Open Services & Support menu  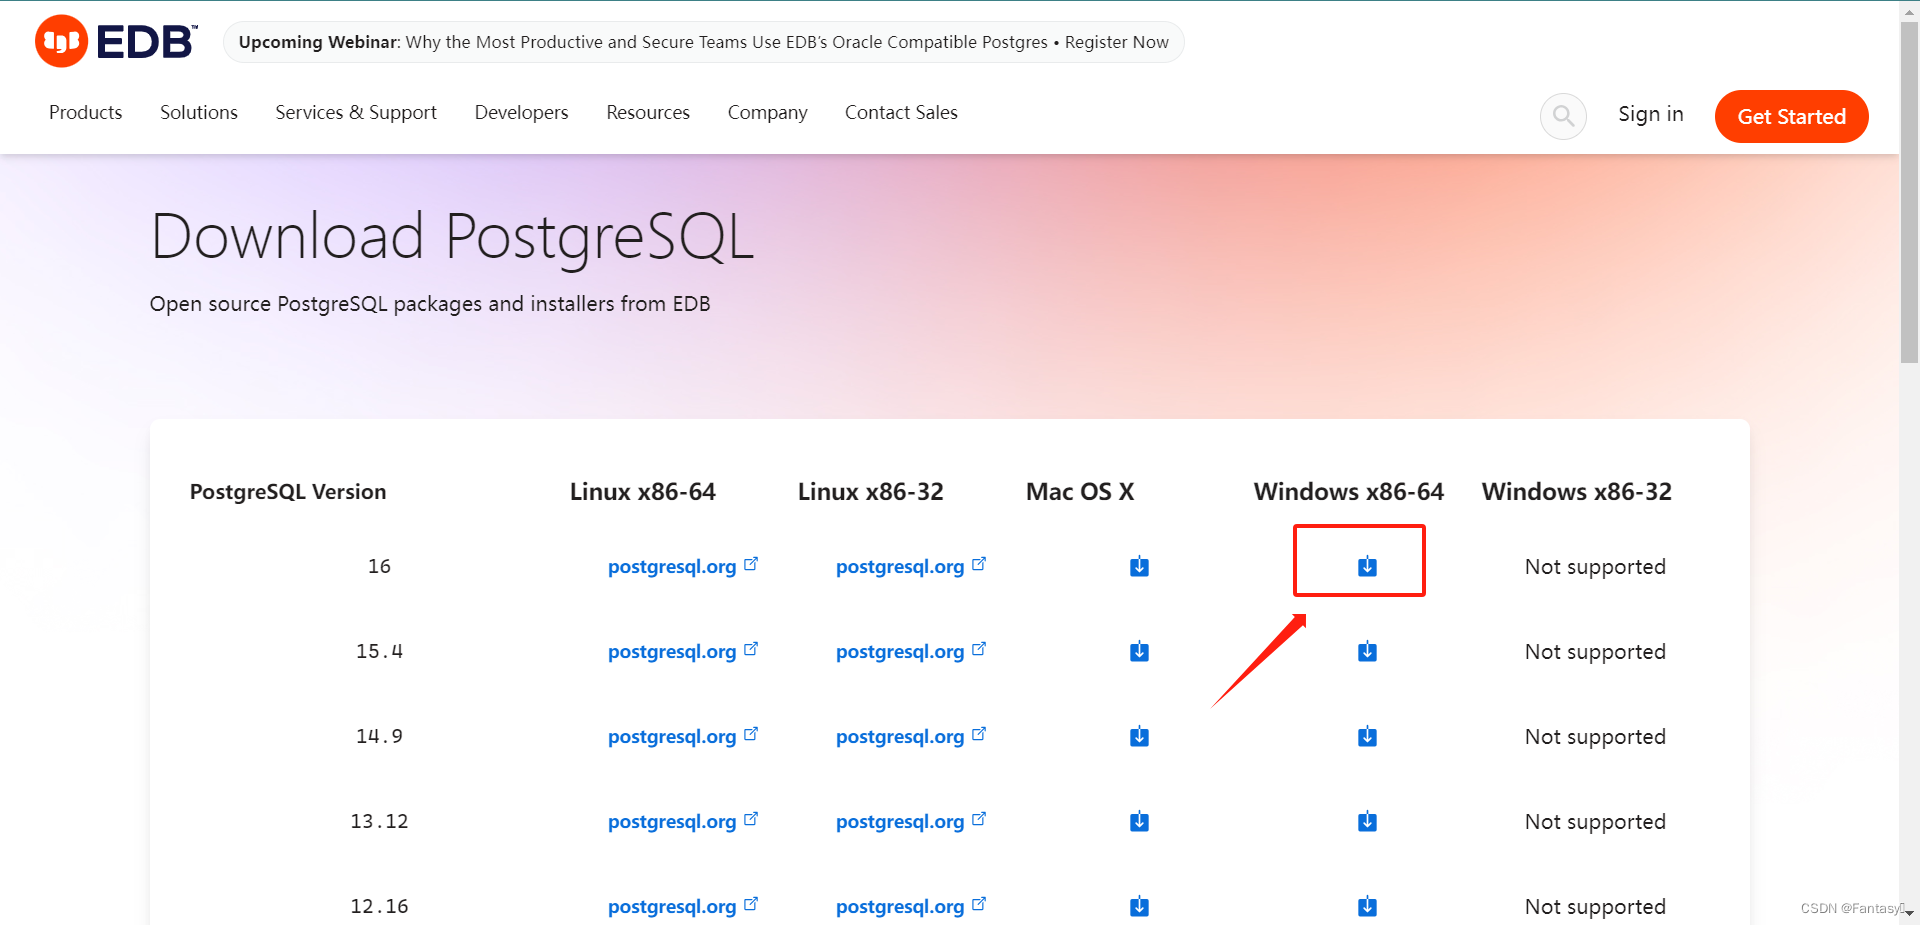[x=356, y=113]
